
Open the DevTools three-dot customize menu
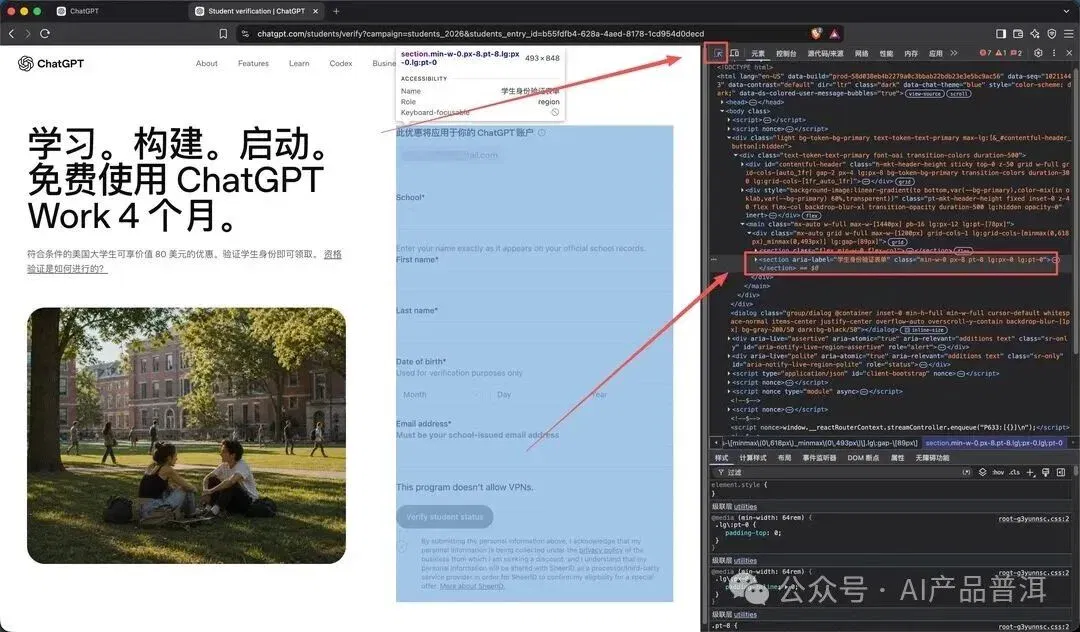1054,53
